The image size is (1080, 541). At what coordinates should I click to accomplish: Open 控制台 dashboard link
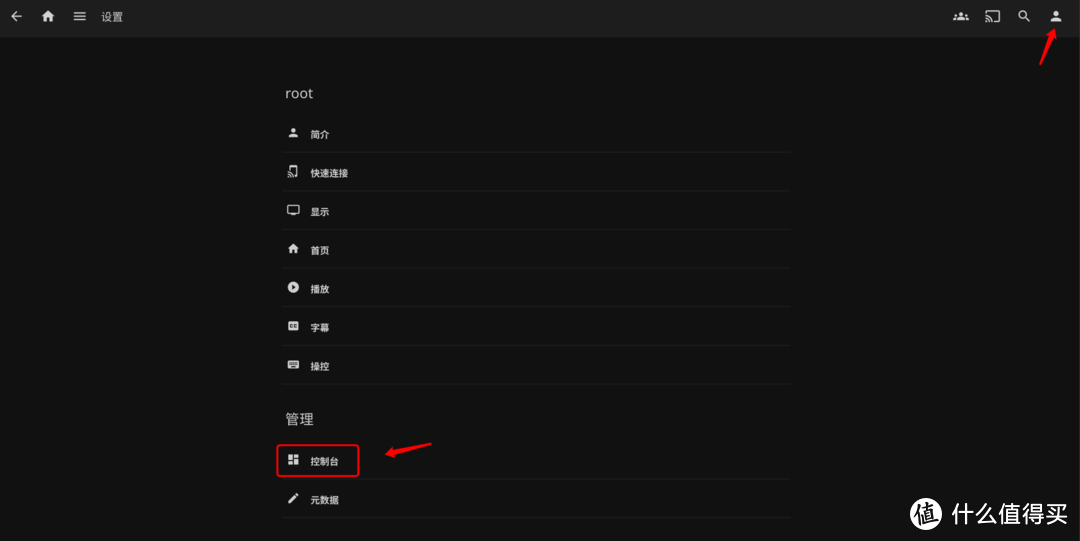tap(324, 461)
